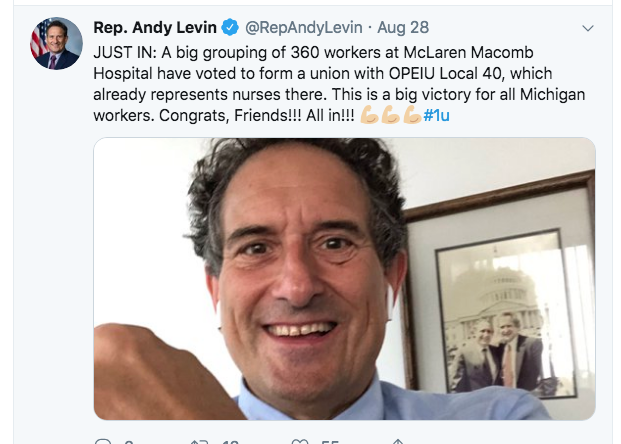This screenshot has width=621, height=444.
Task: Retweet using the retweet arrows icon
Action: [199, 440]
